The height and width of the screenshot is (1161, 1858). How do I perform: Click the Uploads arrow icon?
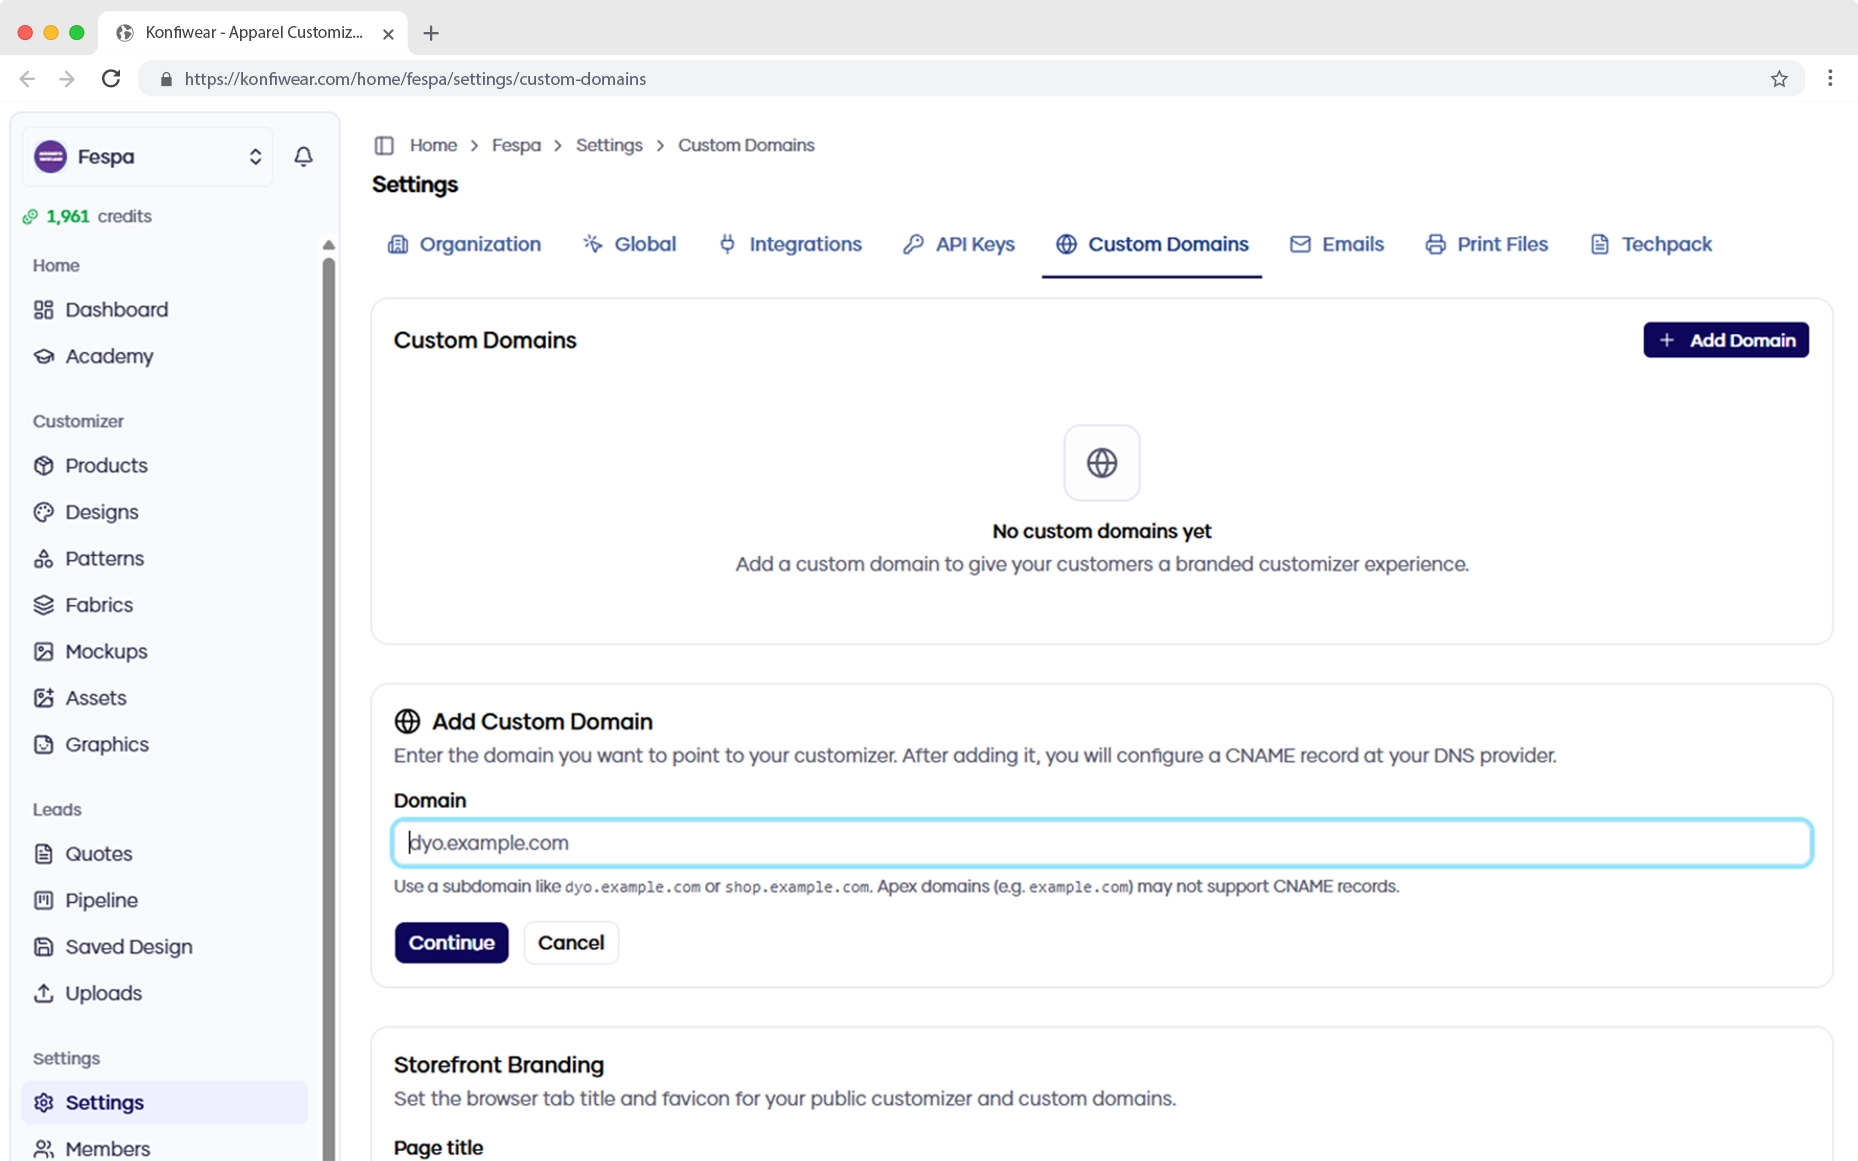click(x=43, y=993)
